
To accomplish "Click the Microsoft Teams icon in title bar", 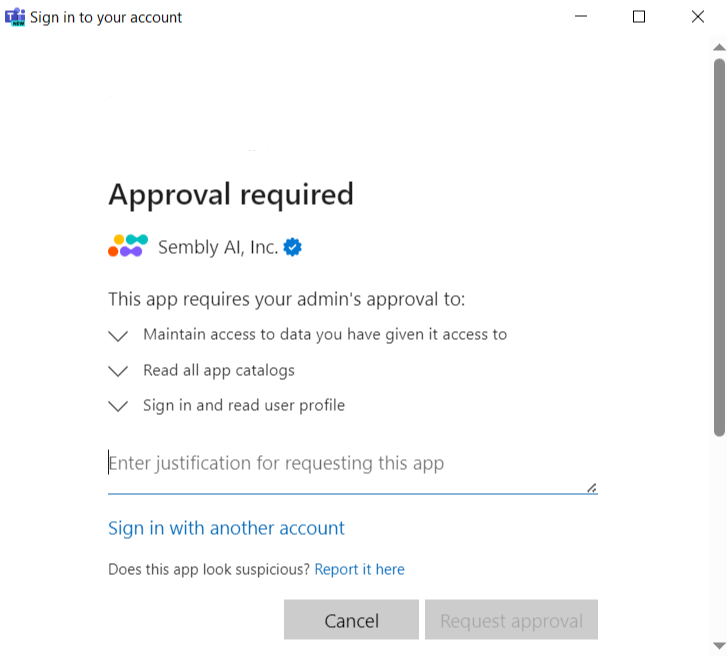I will (x=15, y=17).
